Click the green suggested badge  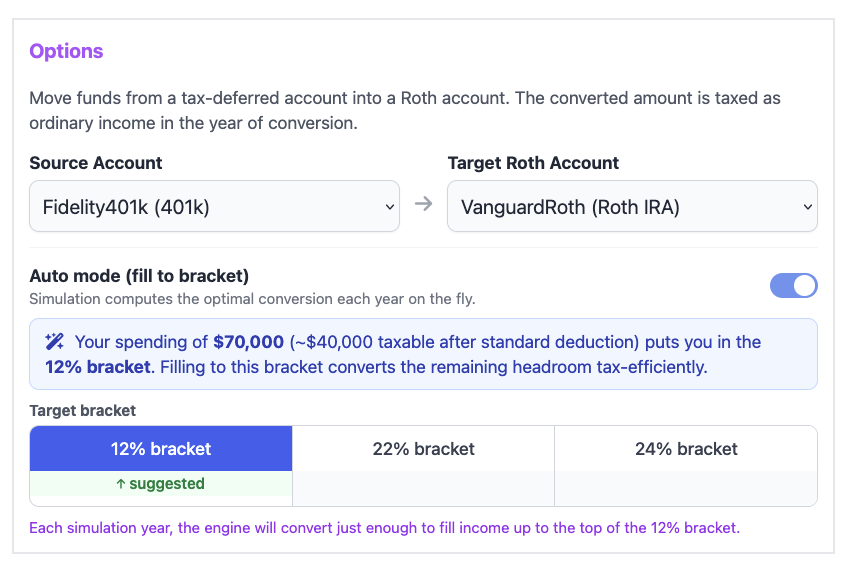pyautogui.click(x=161, y=484)
